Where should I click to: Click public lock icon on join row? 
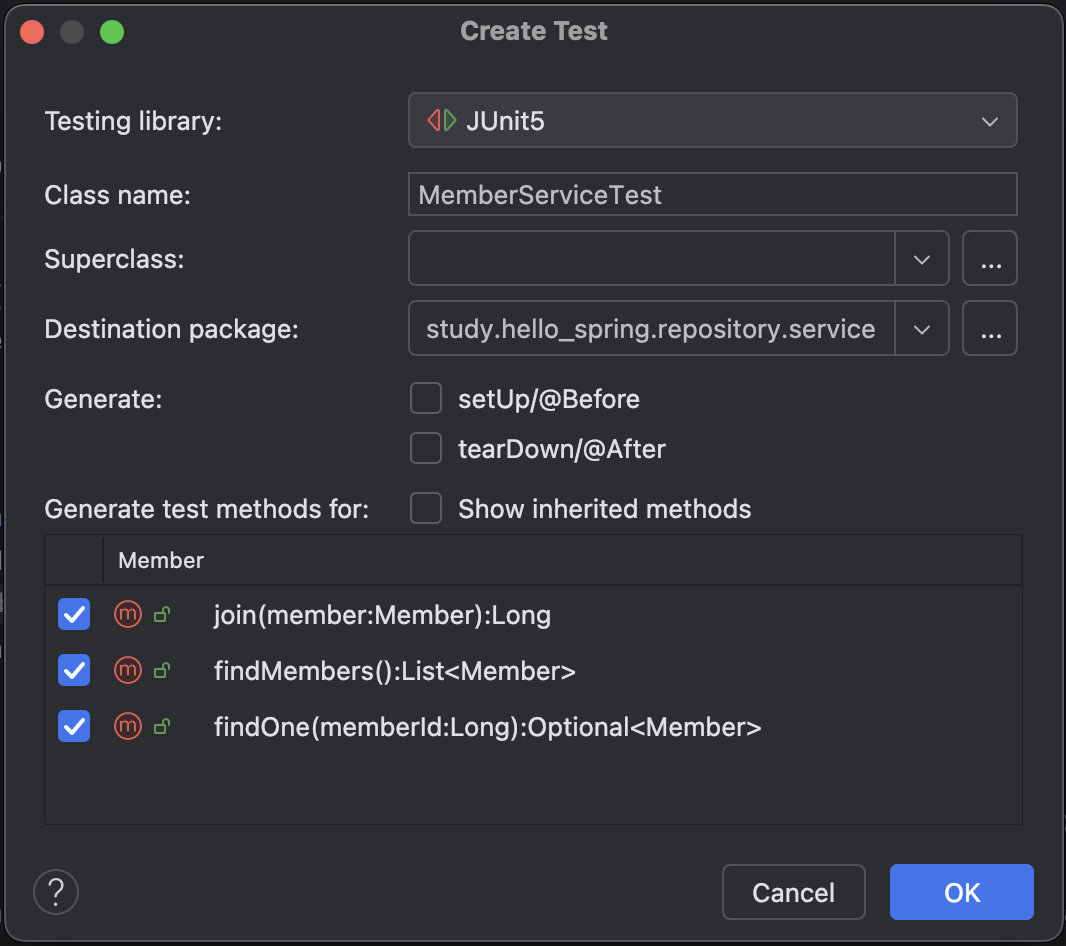point(161,615)
